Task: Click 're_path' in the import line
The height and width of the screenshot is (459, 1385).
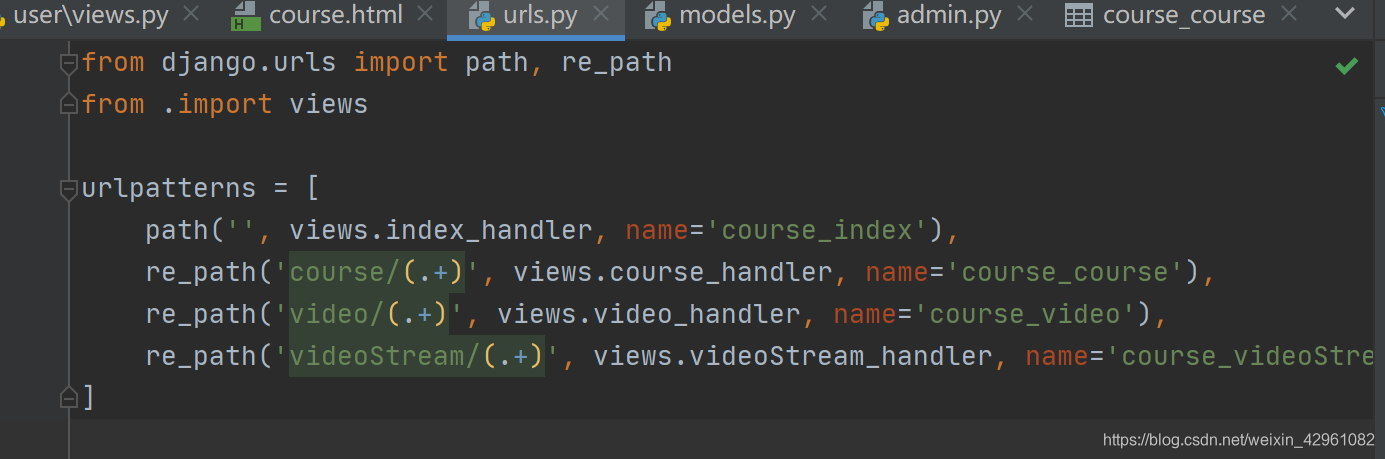Action: tap(617, 63)
